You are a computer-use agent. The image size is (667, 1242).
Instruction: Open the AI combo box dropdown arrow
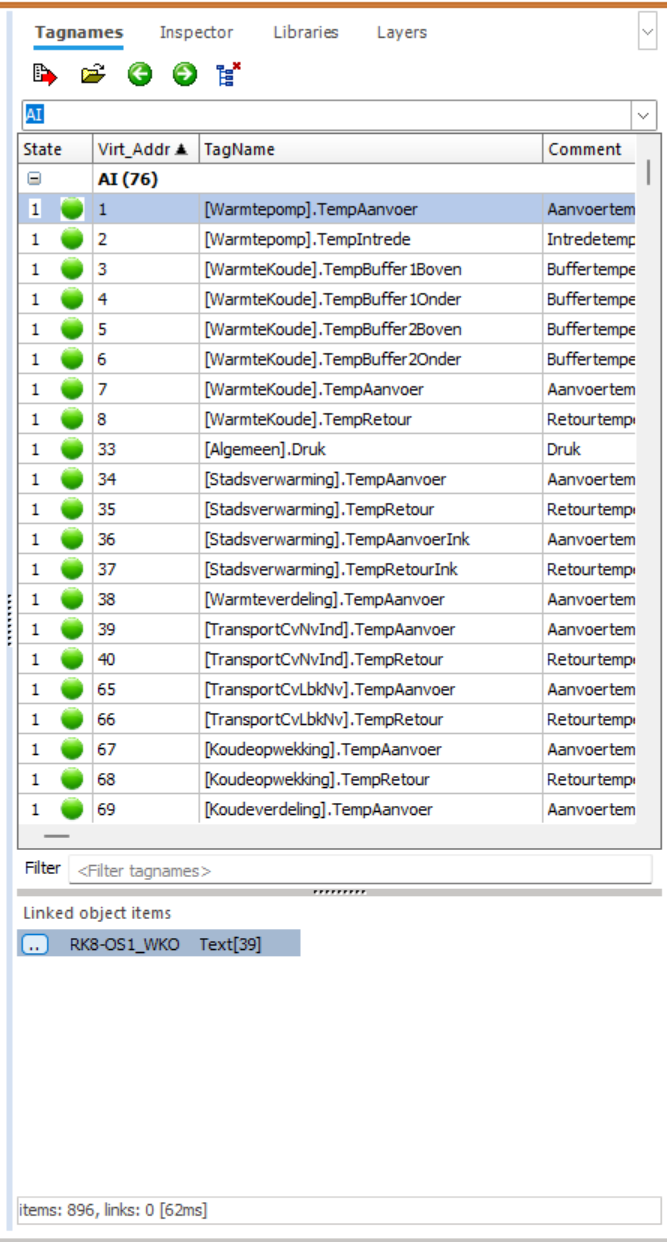pyautogui.click(x=645, y=116)
